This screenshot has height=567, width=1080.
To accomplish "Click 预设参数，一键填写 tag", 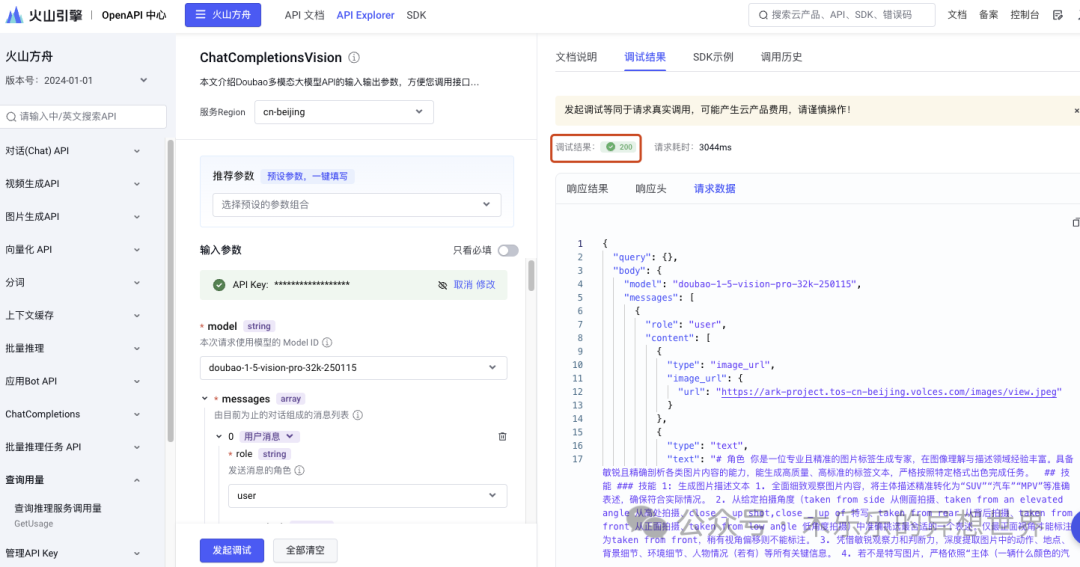I will point(307,176).
